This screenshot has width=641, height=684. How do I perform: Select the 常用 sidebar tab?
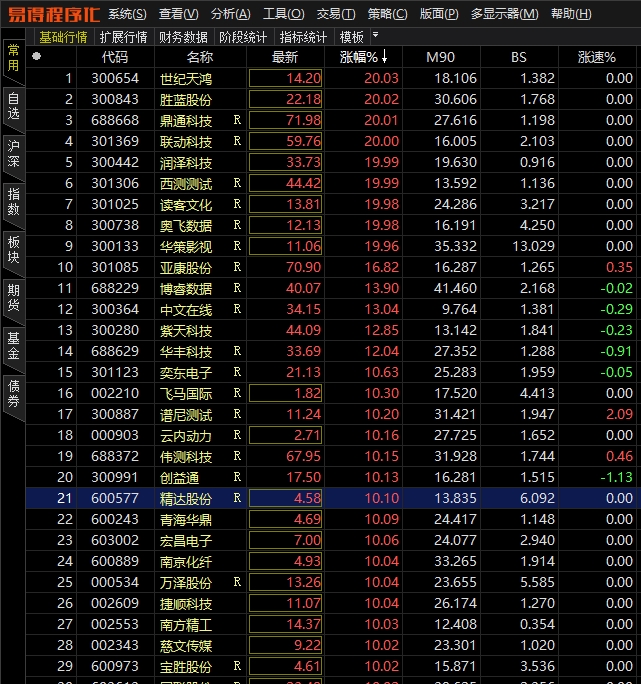tap(14, 58)
